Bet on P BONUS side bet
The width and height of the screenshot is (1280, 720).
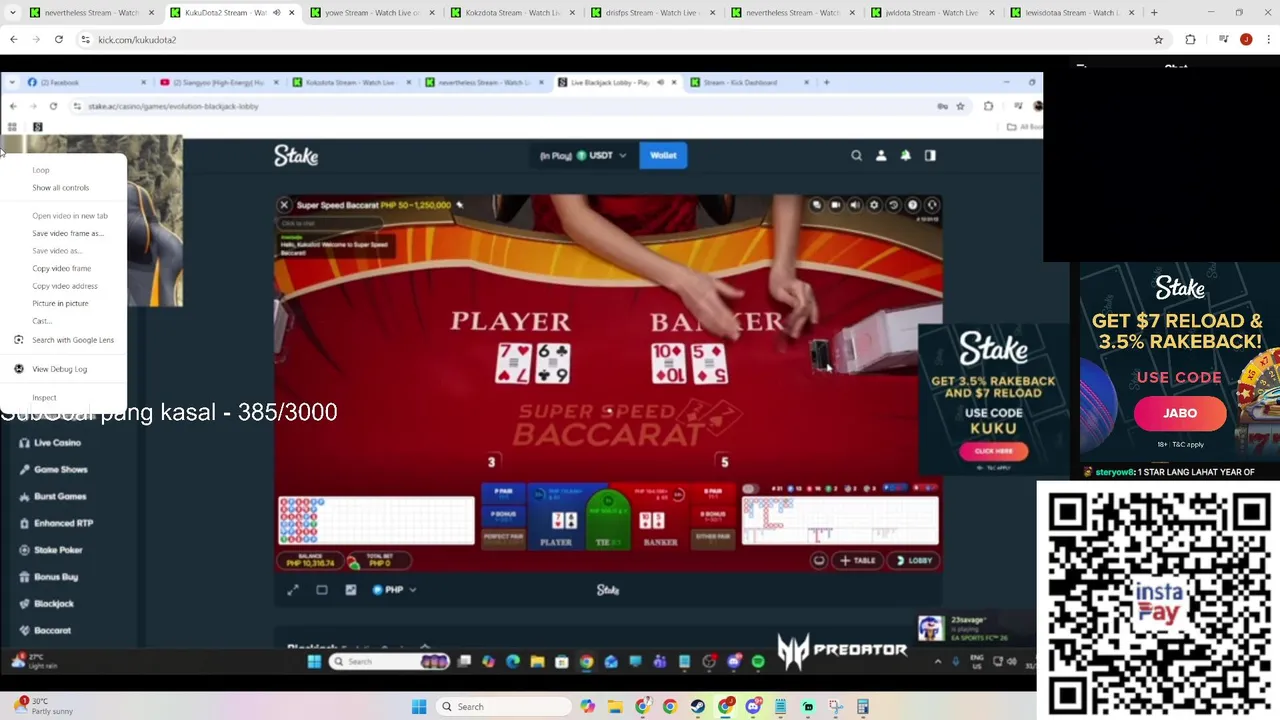click(503, 517)
